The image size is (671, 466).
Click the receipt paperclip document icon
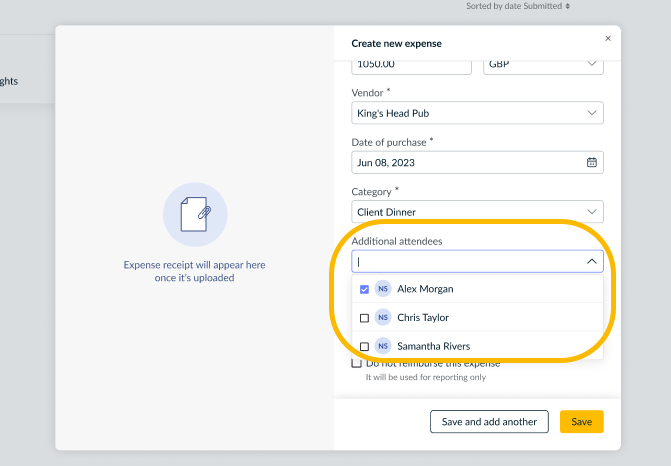(x=195, y=214)
